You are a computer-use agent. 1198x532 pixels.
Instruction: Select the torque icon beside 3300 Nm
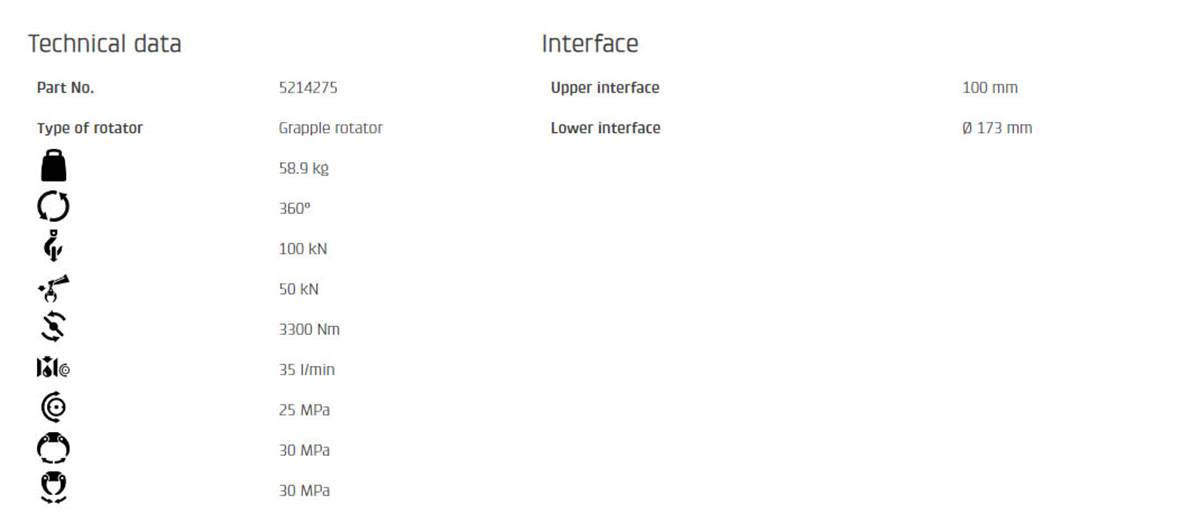click(x=53, y=328)
